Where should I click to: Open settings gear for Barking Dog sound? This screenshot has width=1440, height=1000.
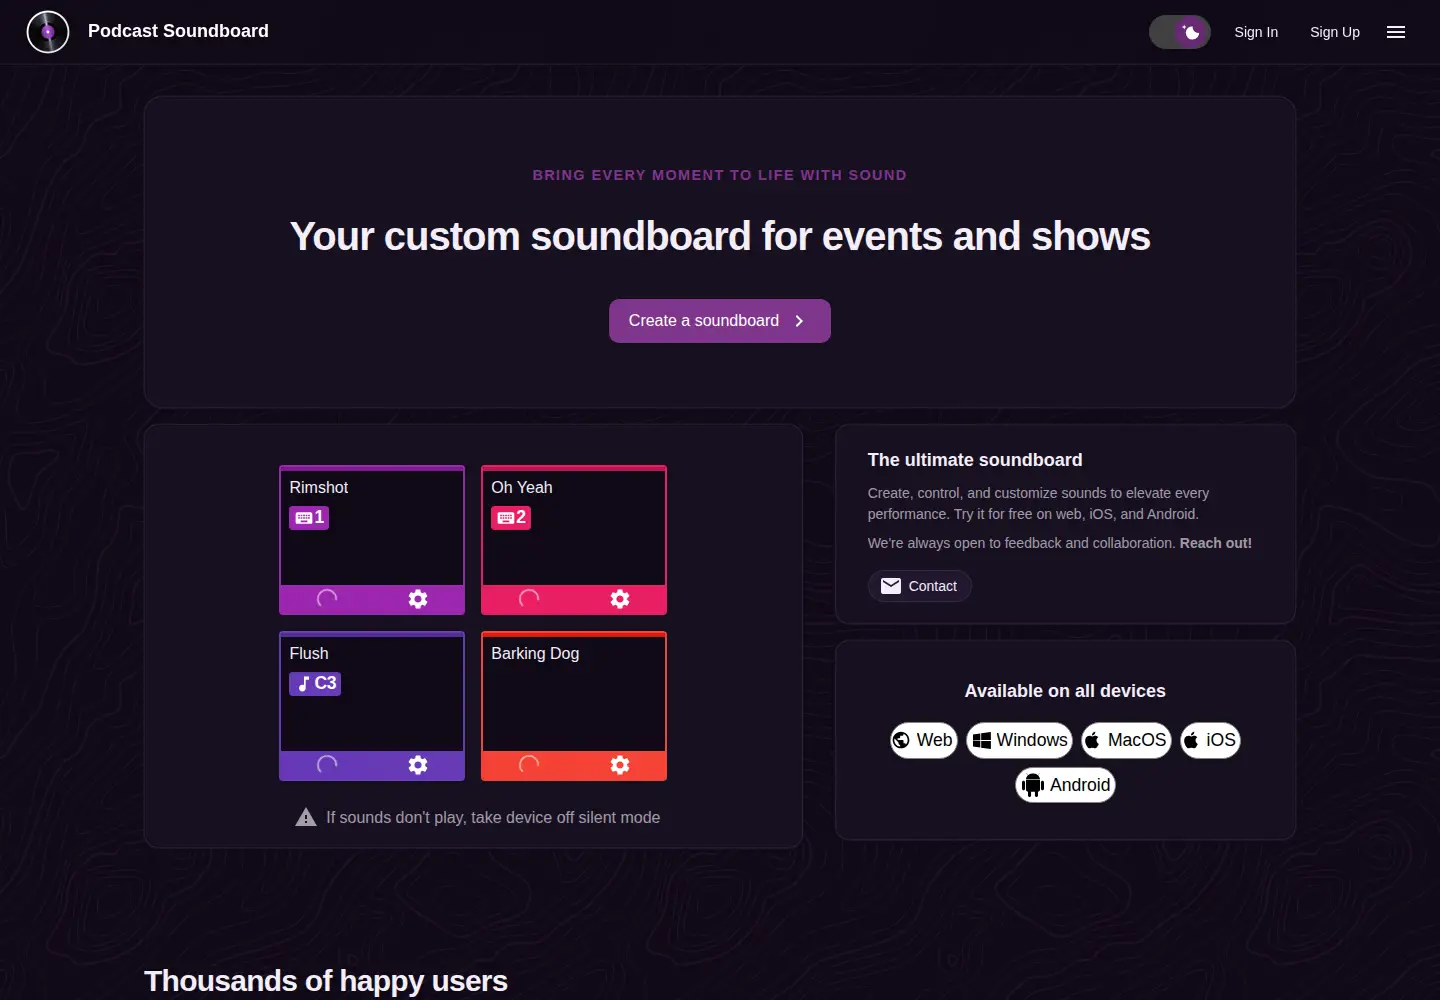(x=620, y=765)
